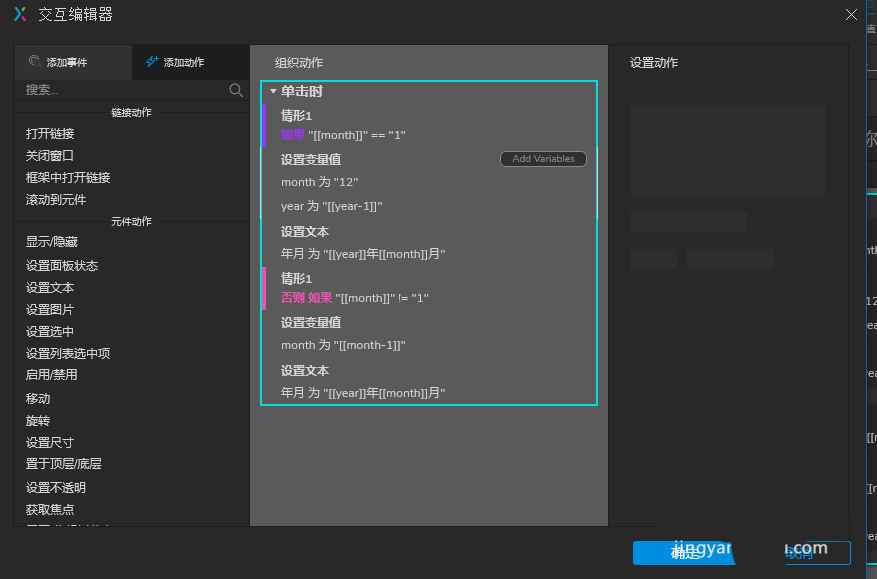
Task: Click the 添加事件 tab icon
Action: click(35, 61)
